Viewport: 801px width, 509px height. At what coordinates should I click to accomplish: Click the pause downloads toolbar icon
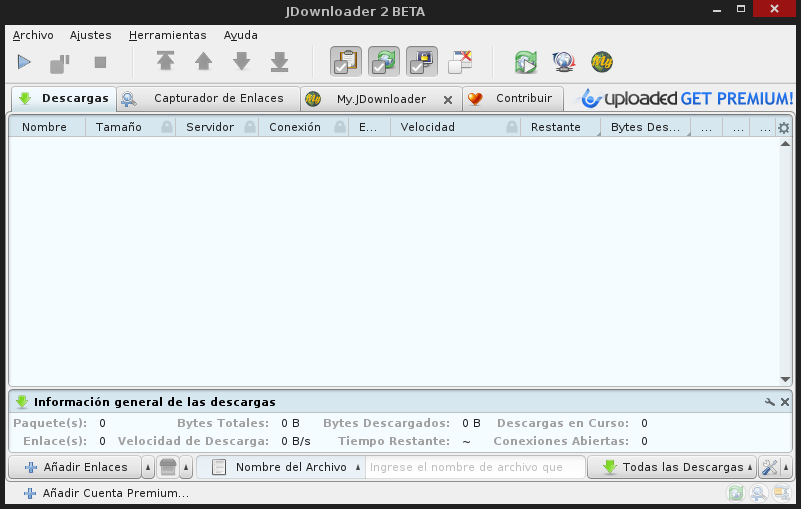pyautogui.click(x=60, y=63)
